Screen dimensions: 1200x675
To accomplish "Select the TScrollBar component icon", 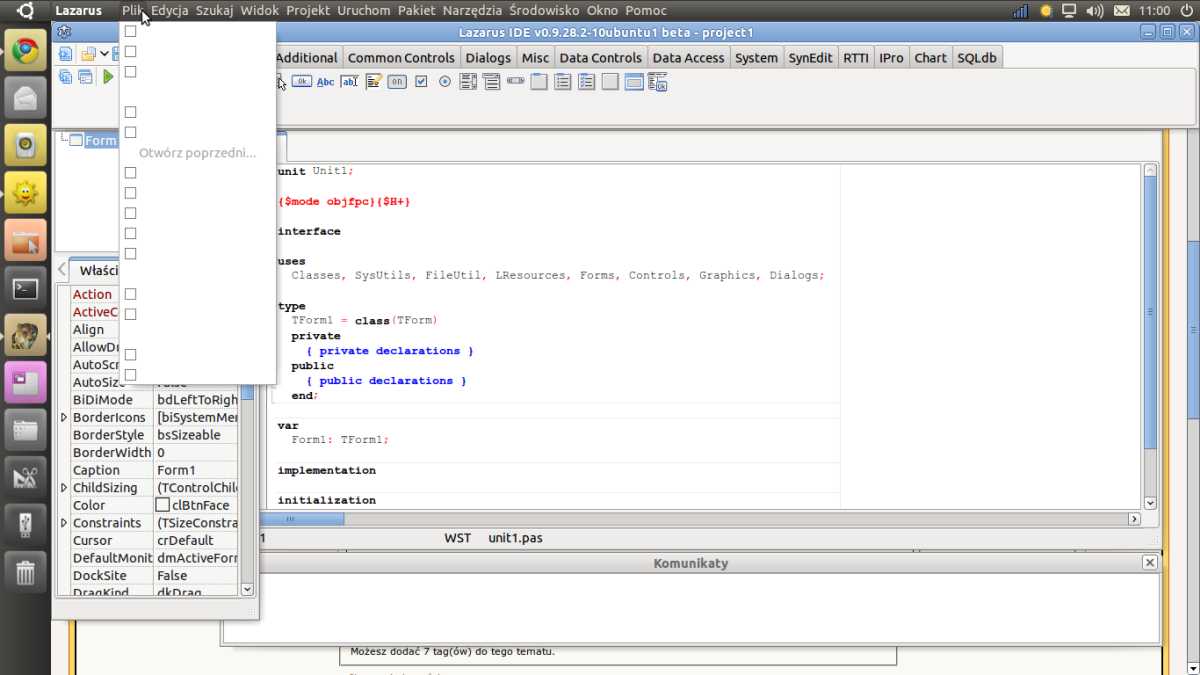I will click(x=516, y=82).
